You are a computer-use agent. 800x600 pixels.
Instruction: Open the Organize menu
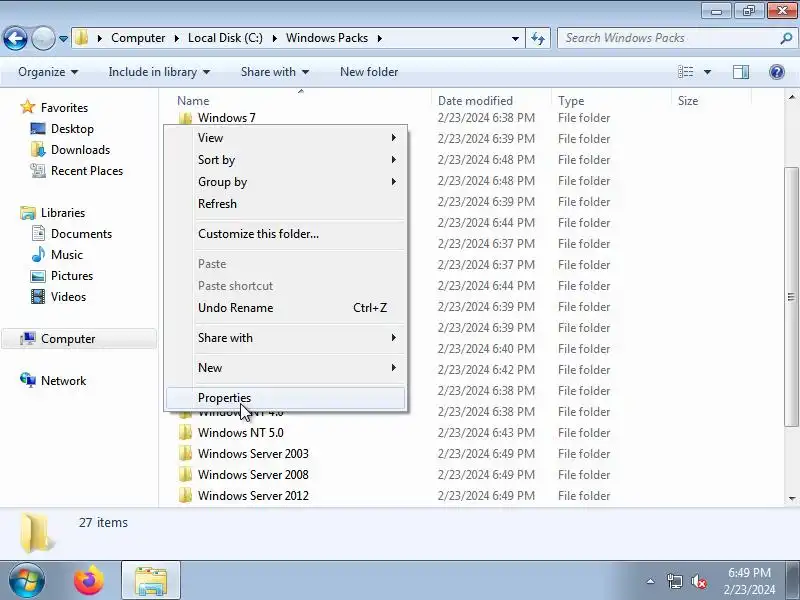coord(48,72)
